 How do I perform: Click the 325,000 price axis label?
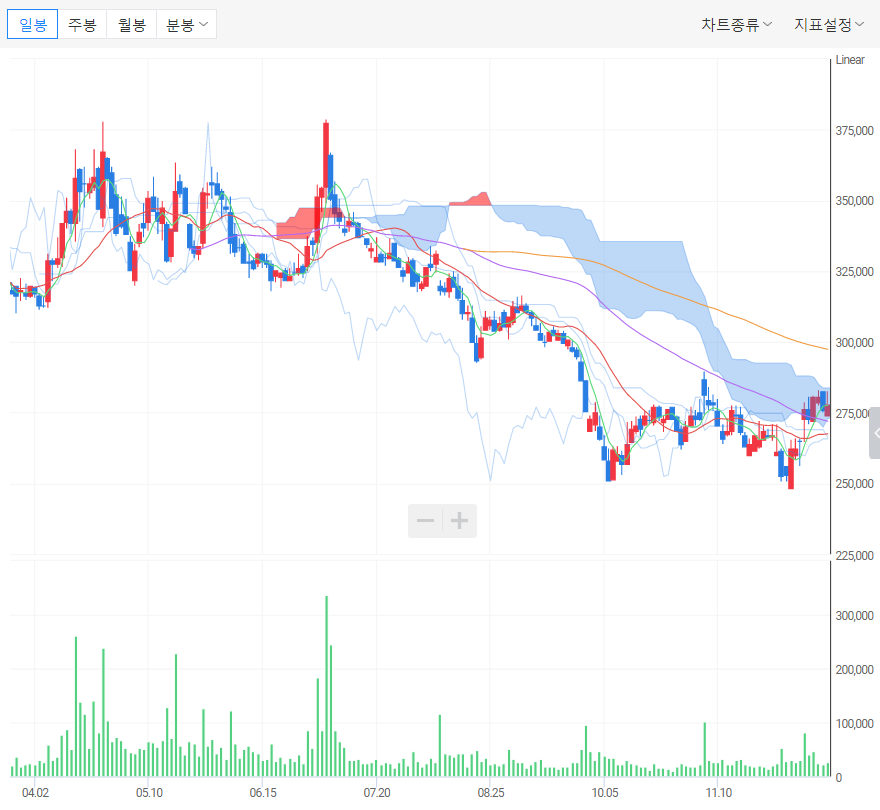click(854, 271)
